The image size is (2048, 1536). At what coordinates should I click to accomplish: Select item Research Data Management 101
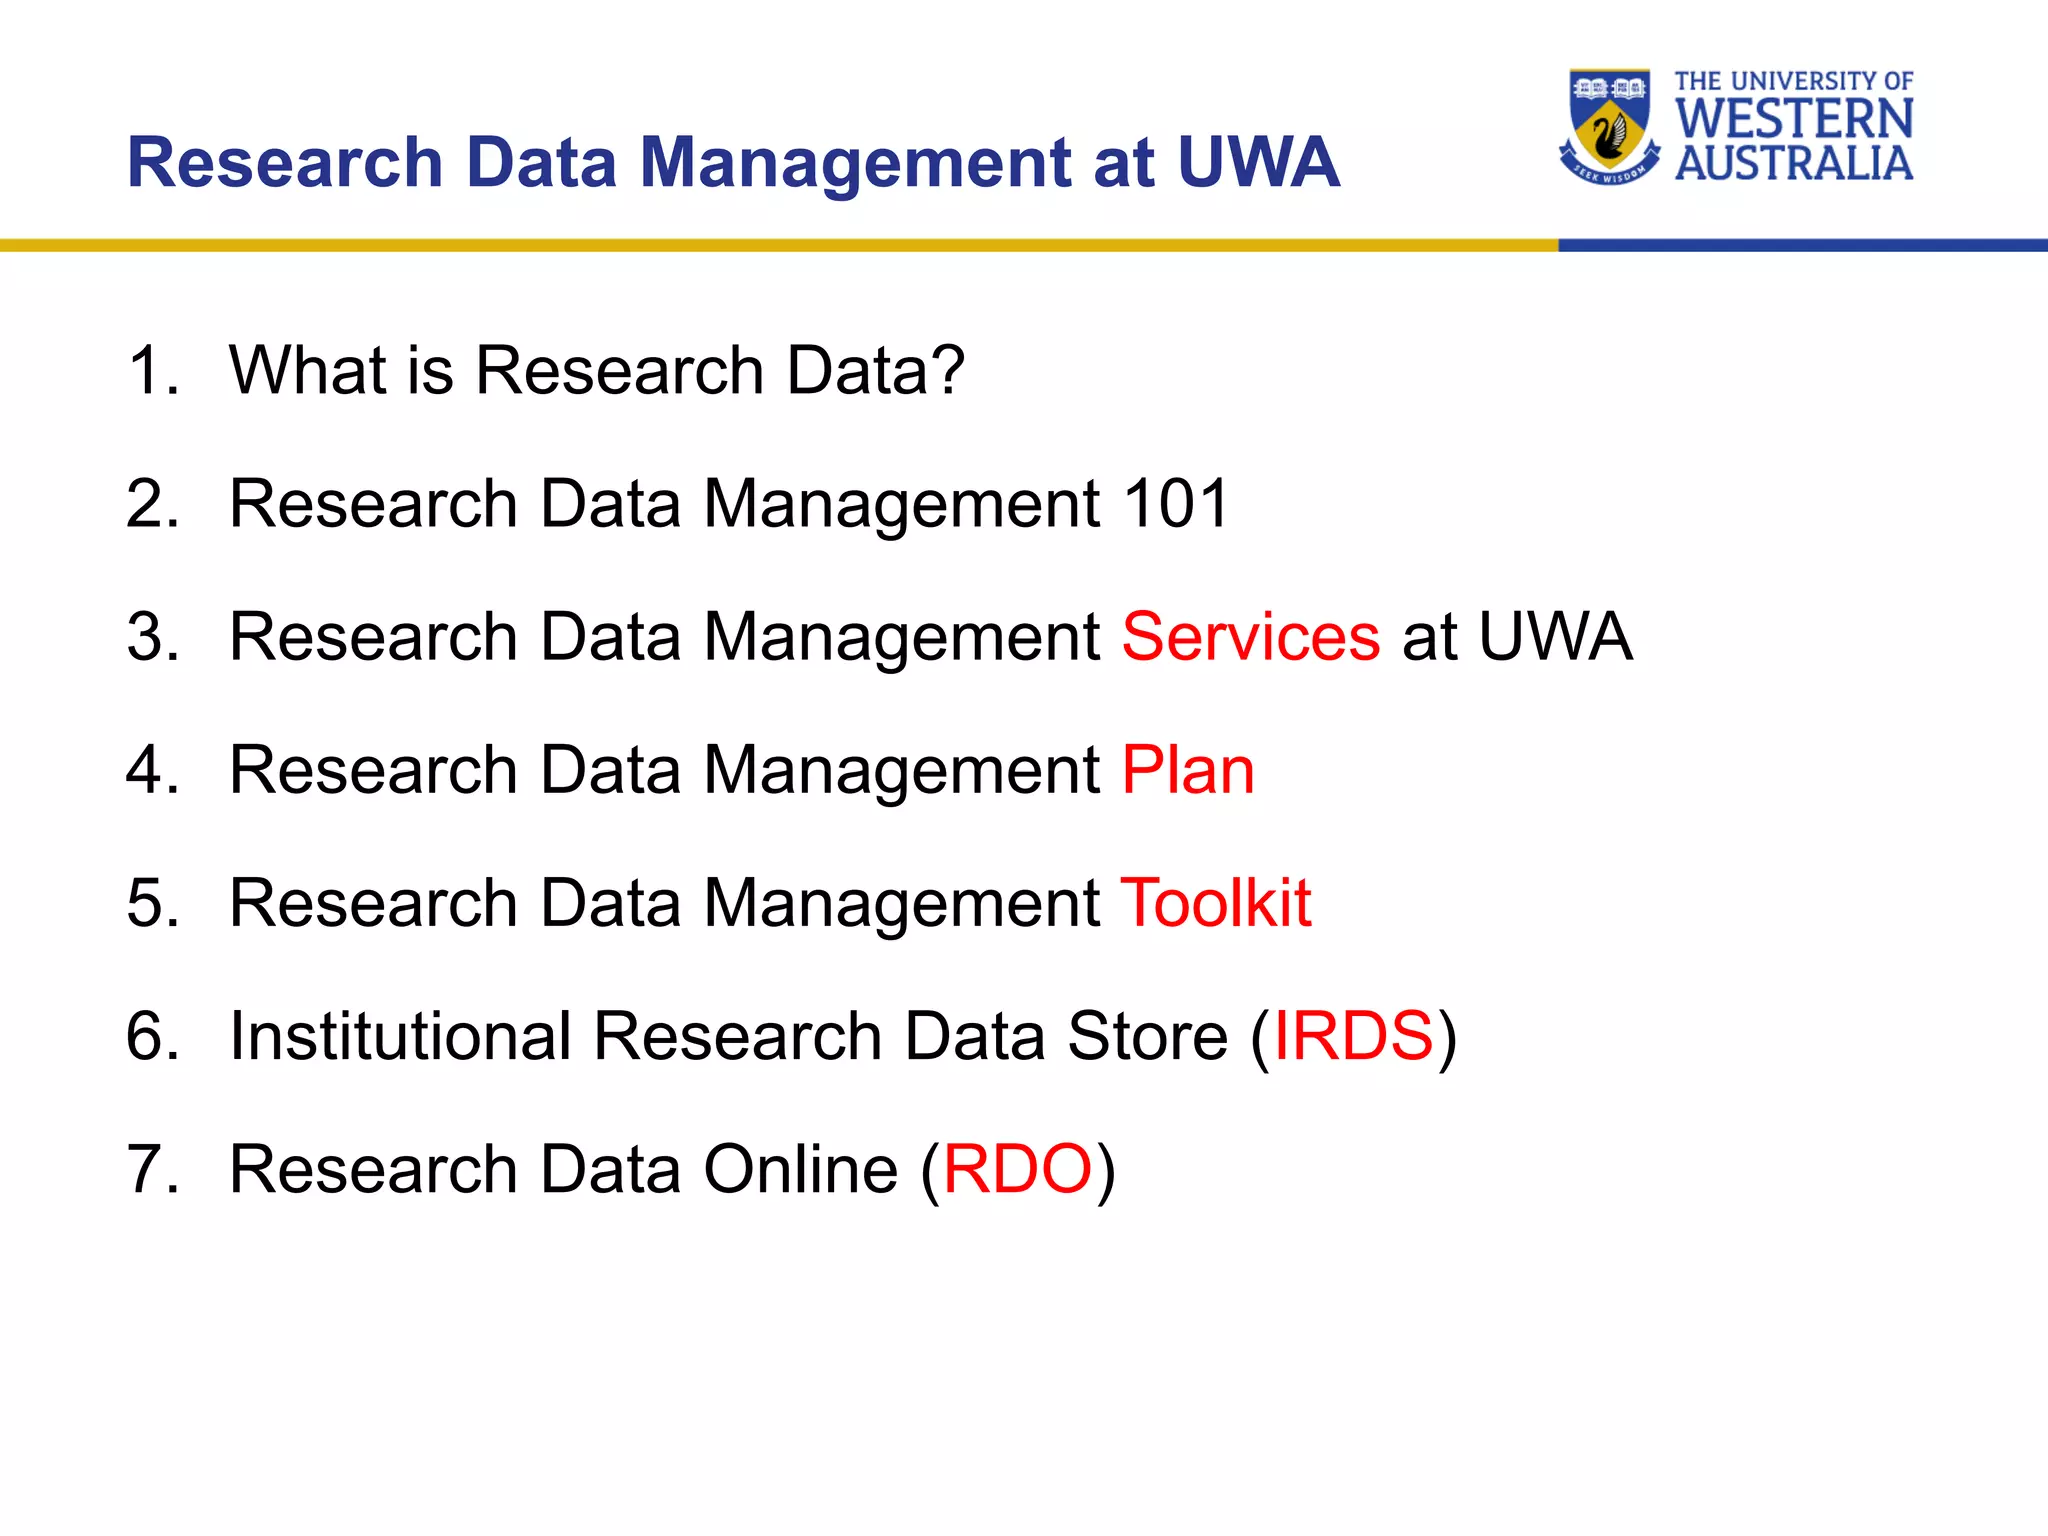click(729, 504)
